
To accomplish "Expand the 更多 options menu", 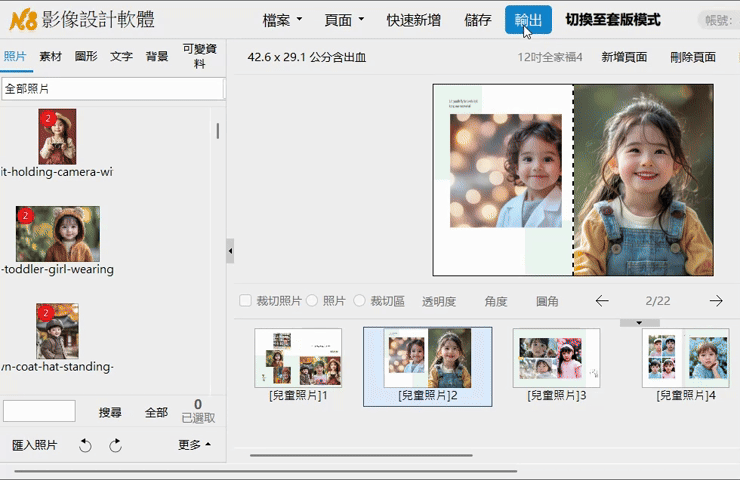I will click(x=194, y=445).
